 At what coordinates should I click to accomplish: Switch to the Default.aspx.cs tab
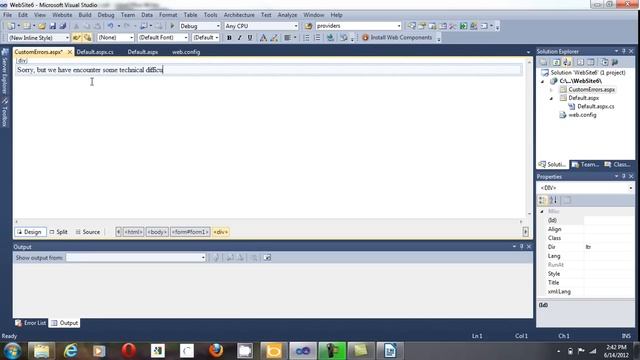(x=95, y=52)
